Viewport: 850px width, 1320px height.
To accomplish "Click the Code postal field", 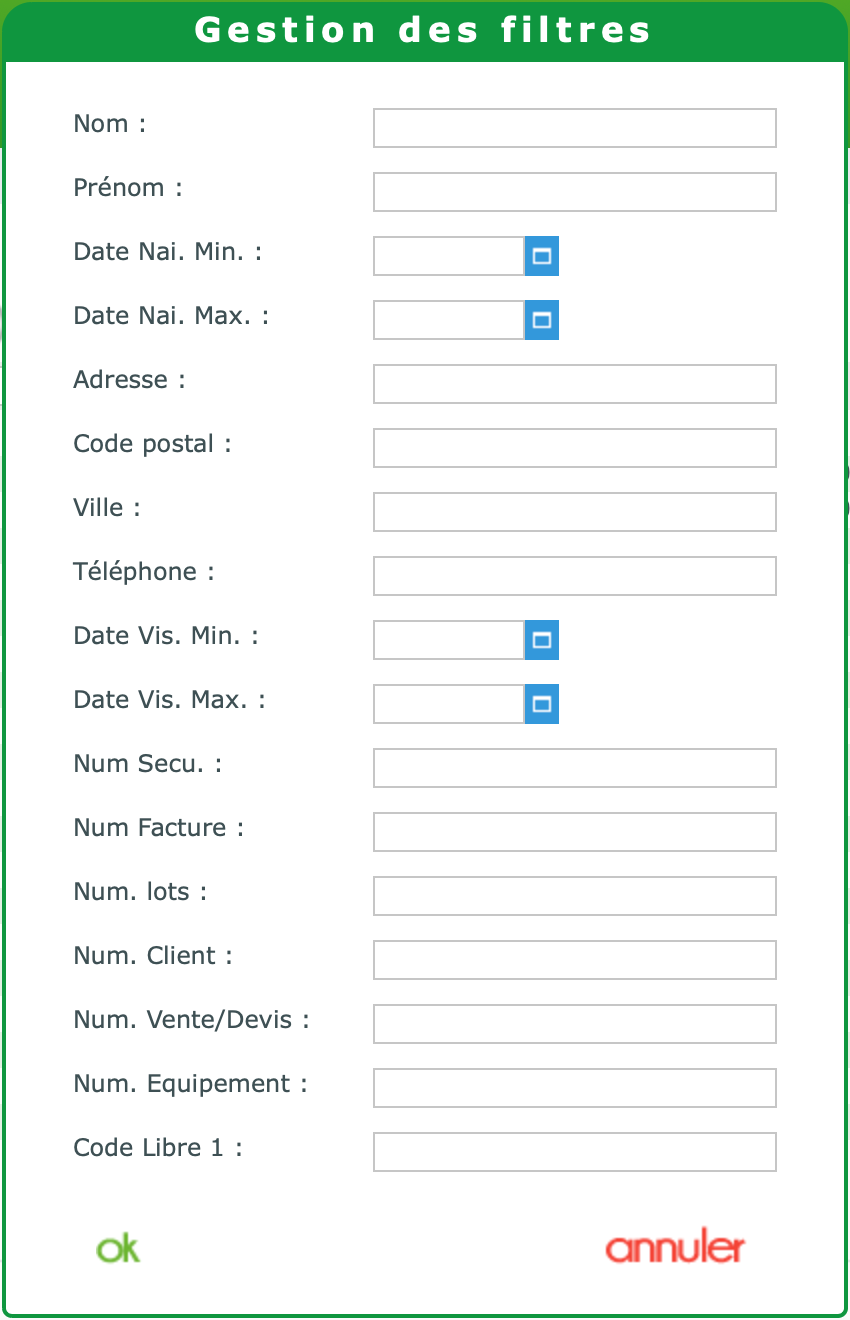I will [574, 448].
